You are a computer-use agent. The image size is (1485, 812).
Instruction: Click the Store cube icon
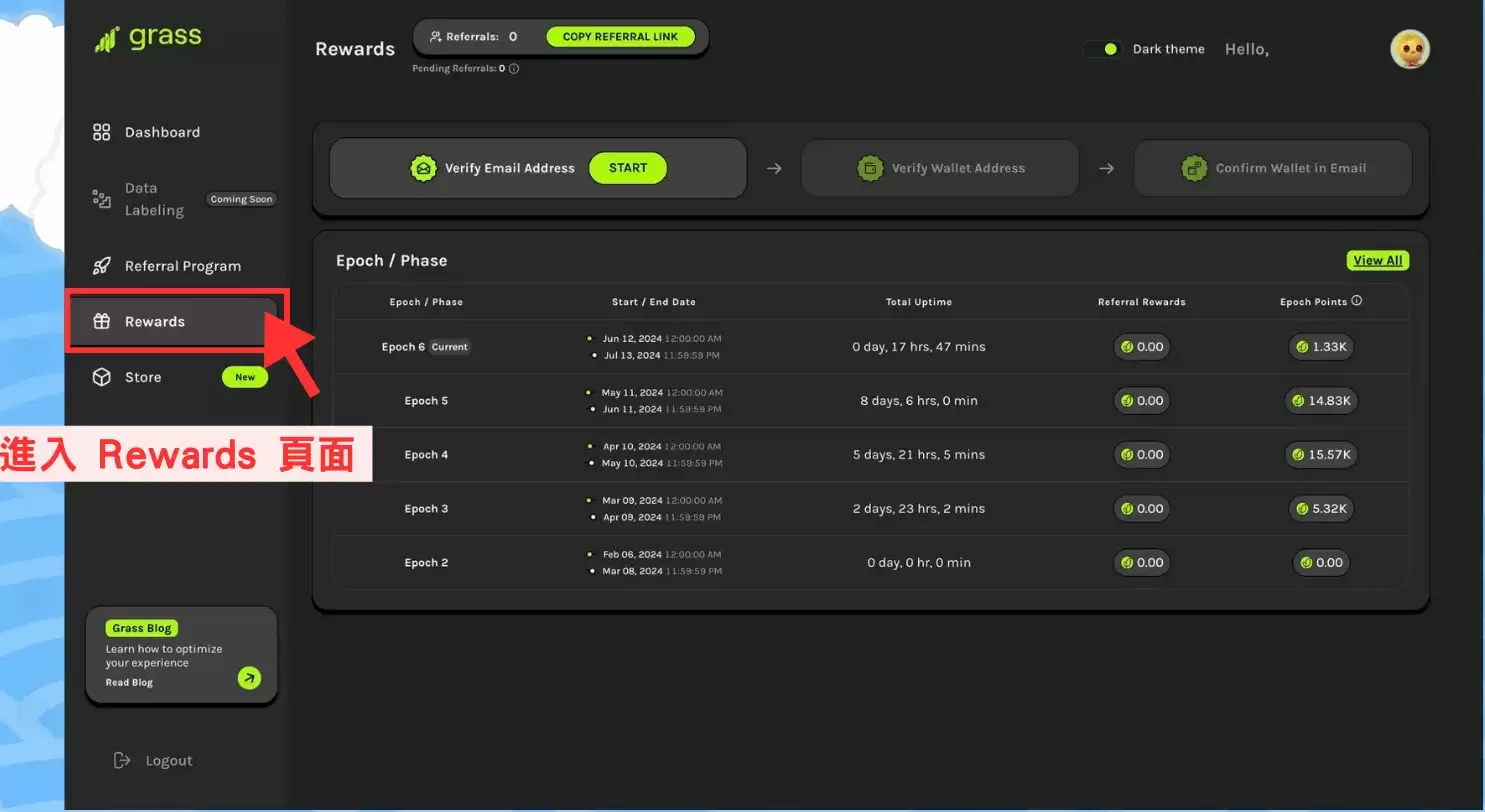[101, 377]
